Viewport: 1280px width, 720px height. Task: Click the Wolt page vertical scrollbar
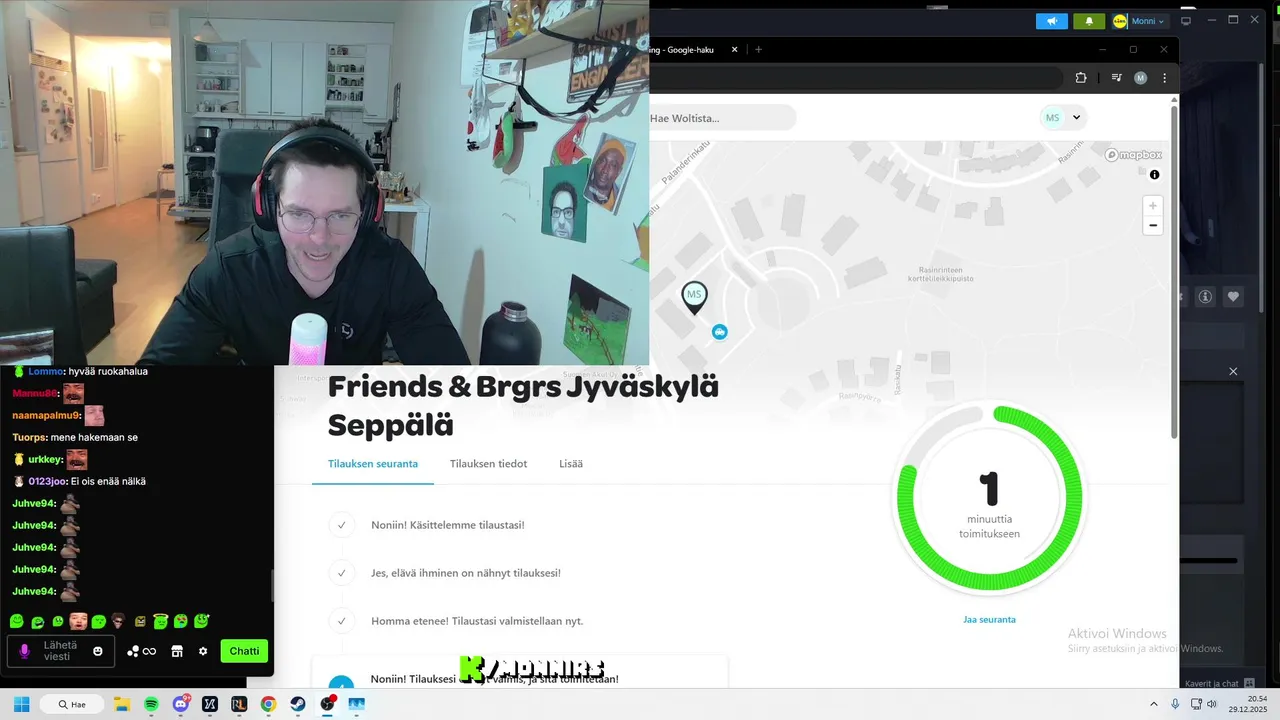[x=1174, y=270]
